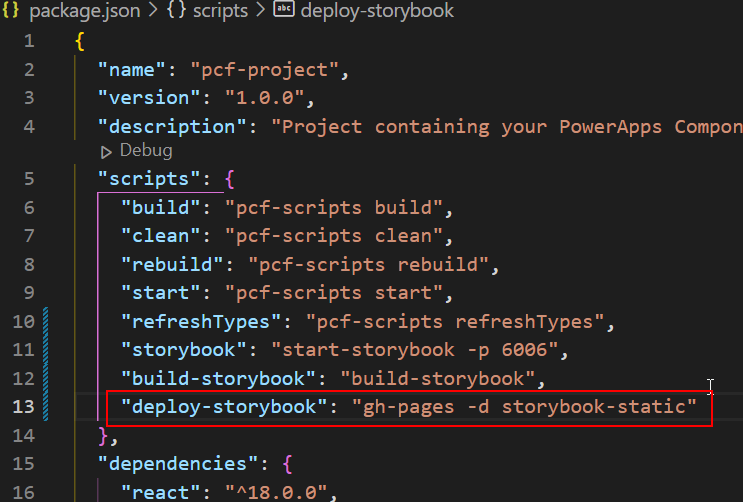Click the deploy-storybook string symbol icon

pos(284,9)
